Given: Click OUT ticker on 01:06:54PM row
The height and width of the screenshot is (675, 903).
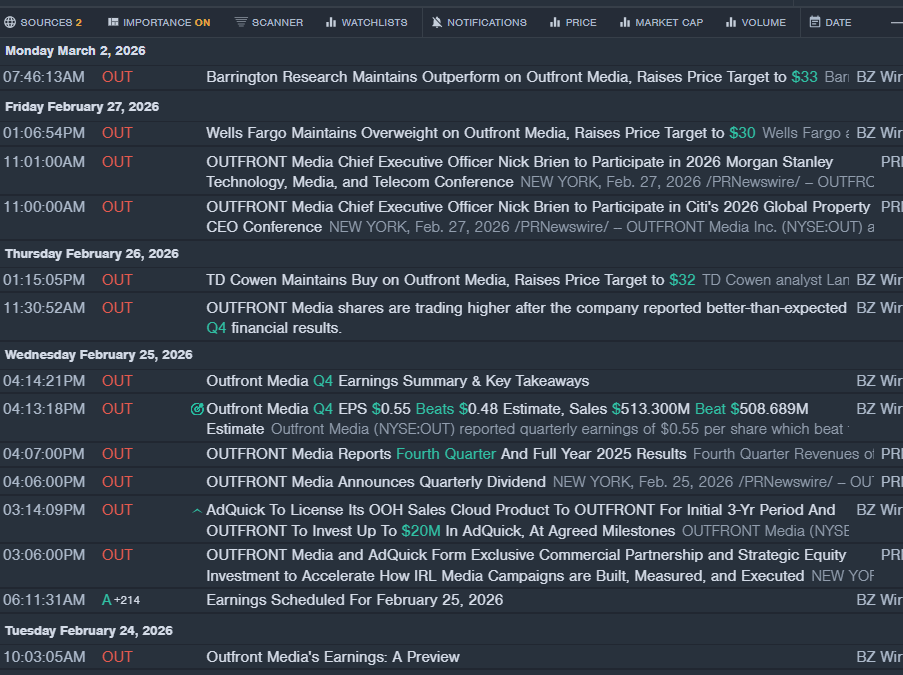Looking at the screenshot, I should (117, 133).
